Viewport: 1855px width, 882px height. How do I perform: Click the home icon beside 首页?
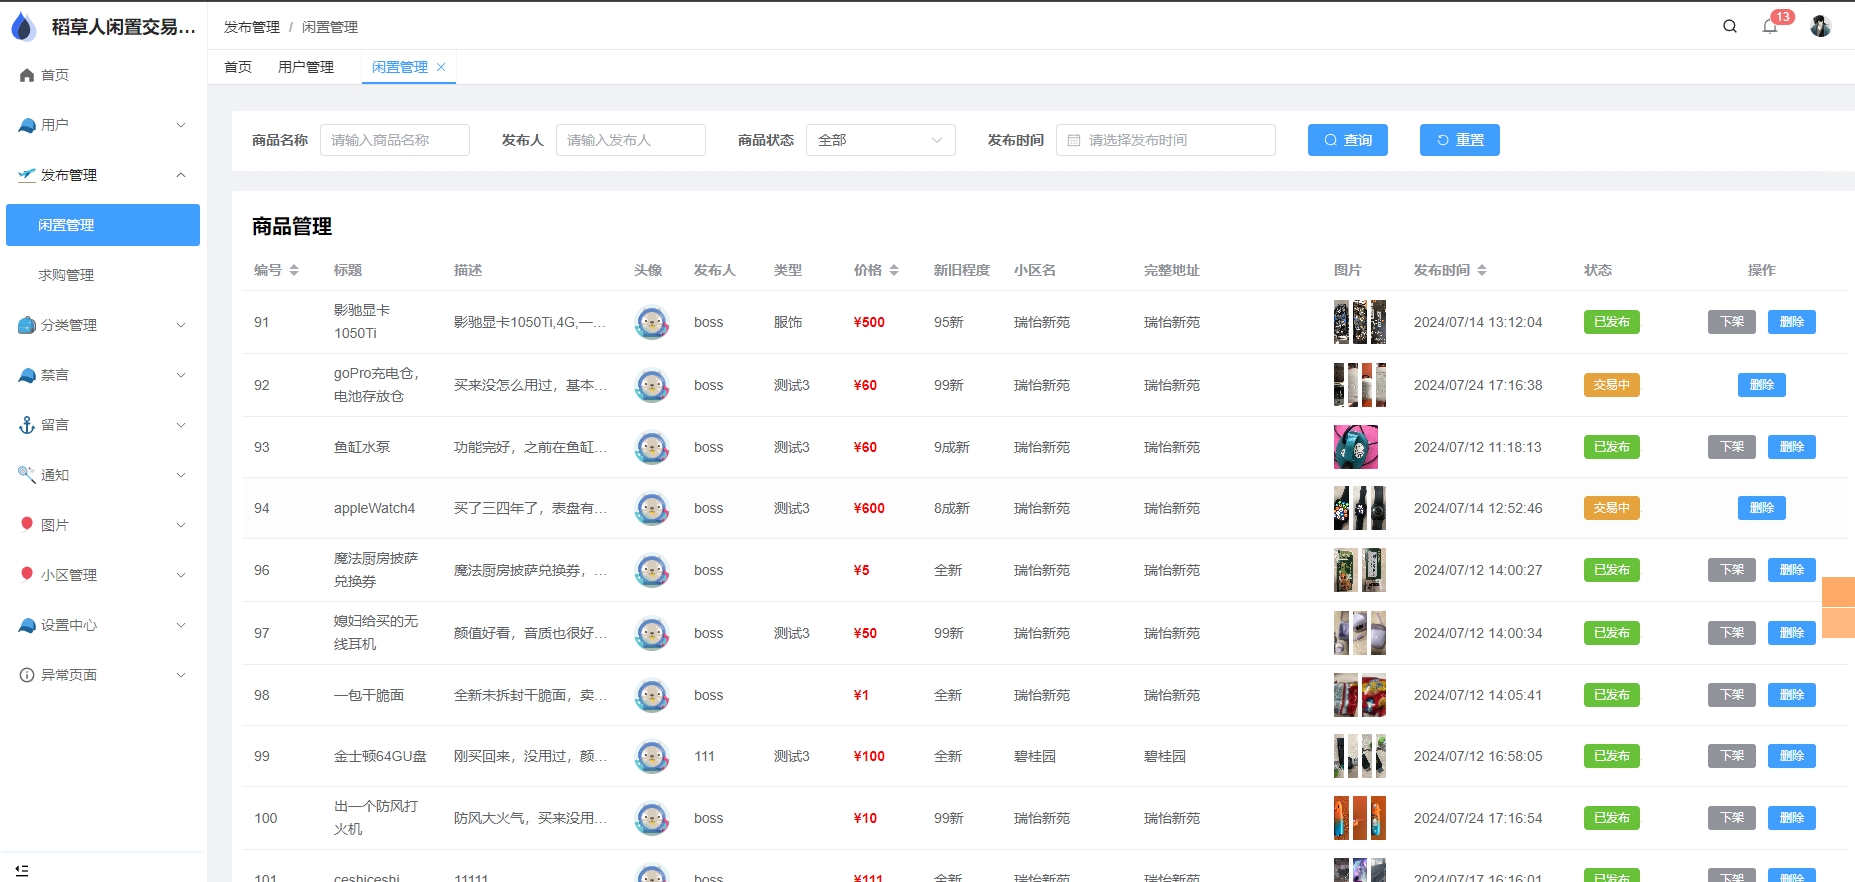pos(27,75)
